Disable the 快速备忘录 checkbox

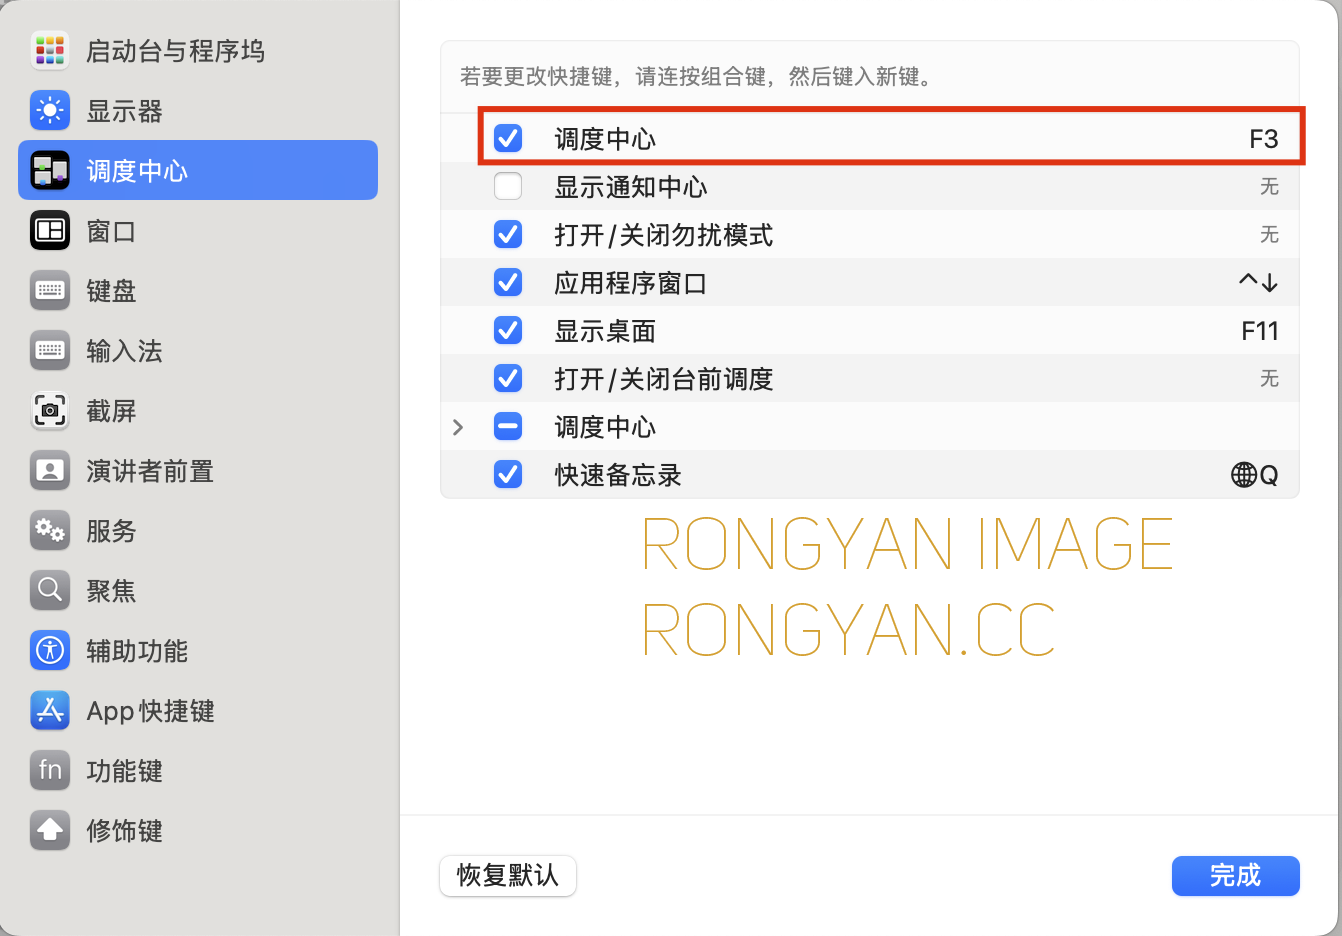point(508,474)
